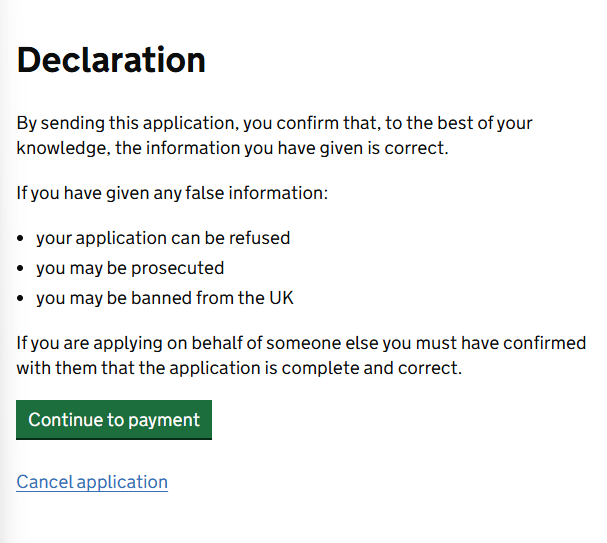This screenshot has width=607, height=543.
Task: Click bullet dot beside 'your application can be refused'
Action: pos(22,239)
